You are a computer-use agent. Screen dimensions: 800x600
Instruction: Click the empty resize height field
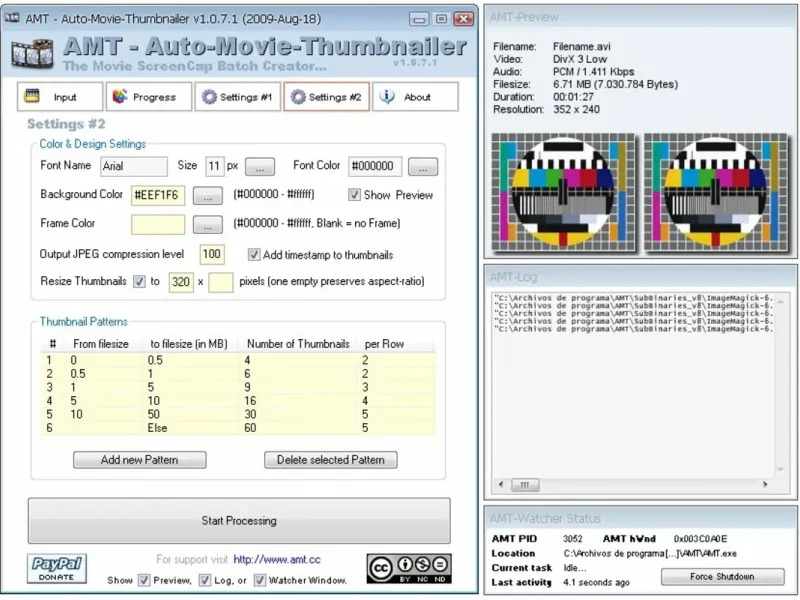[221, 282]
